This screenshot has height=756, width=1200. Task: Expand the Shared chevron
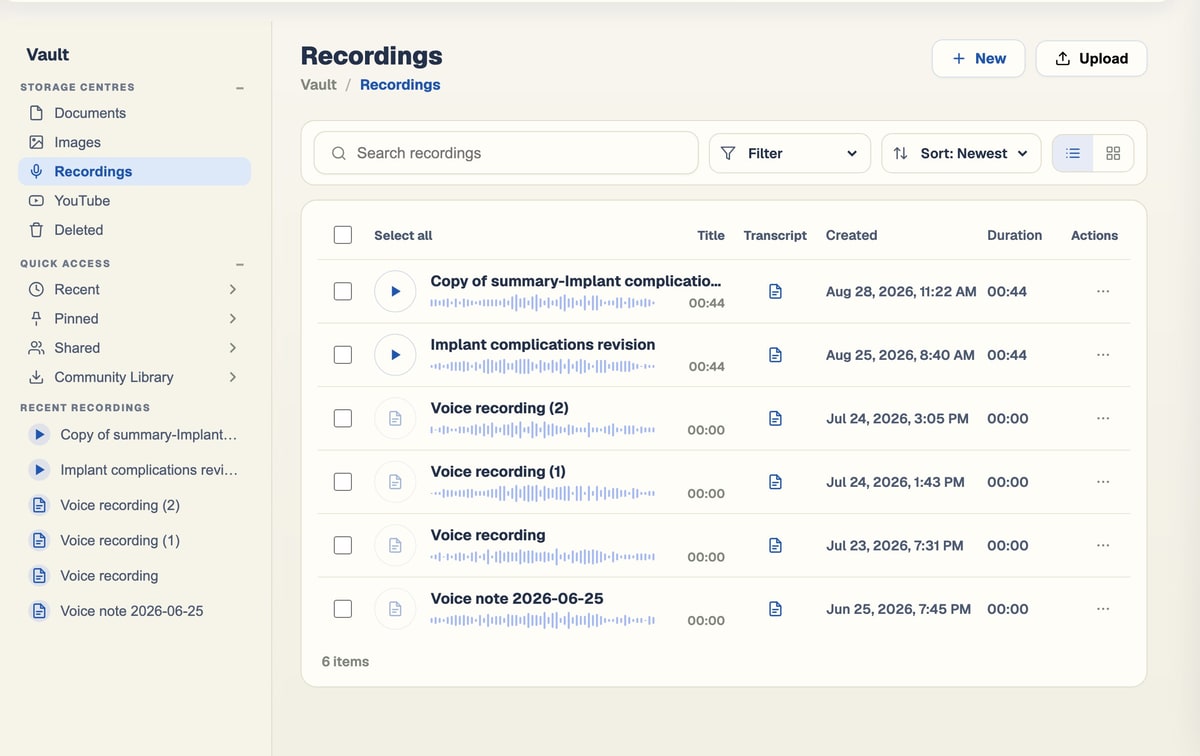coord(232,348)
